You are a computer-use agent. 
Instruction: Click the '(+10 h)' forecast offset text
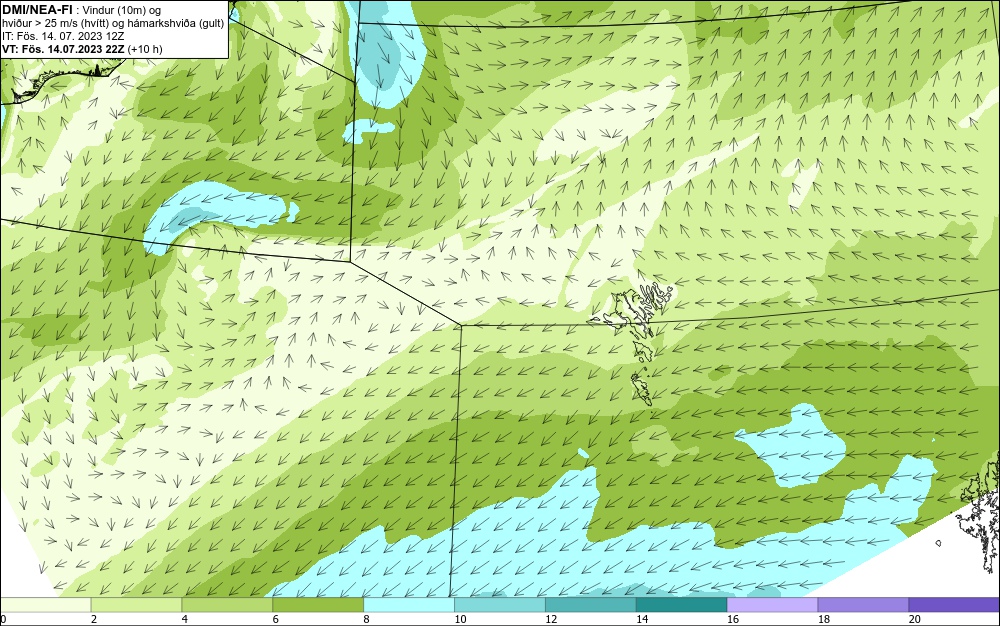[145, 48]
